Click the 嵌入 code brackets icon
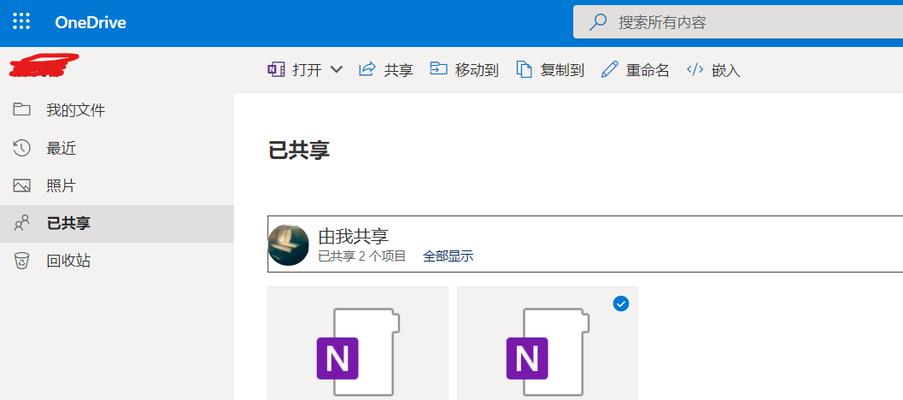The image size is (903, 400). tap(695, 70)
